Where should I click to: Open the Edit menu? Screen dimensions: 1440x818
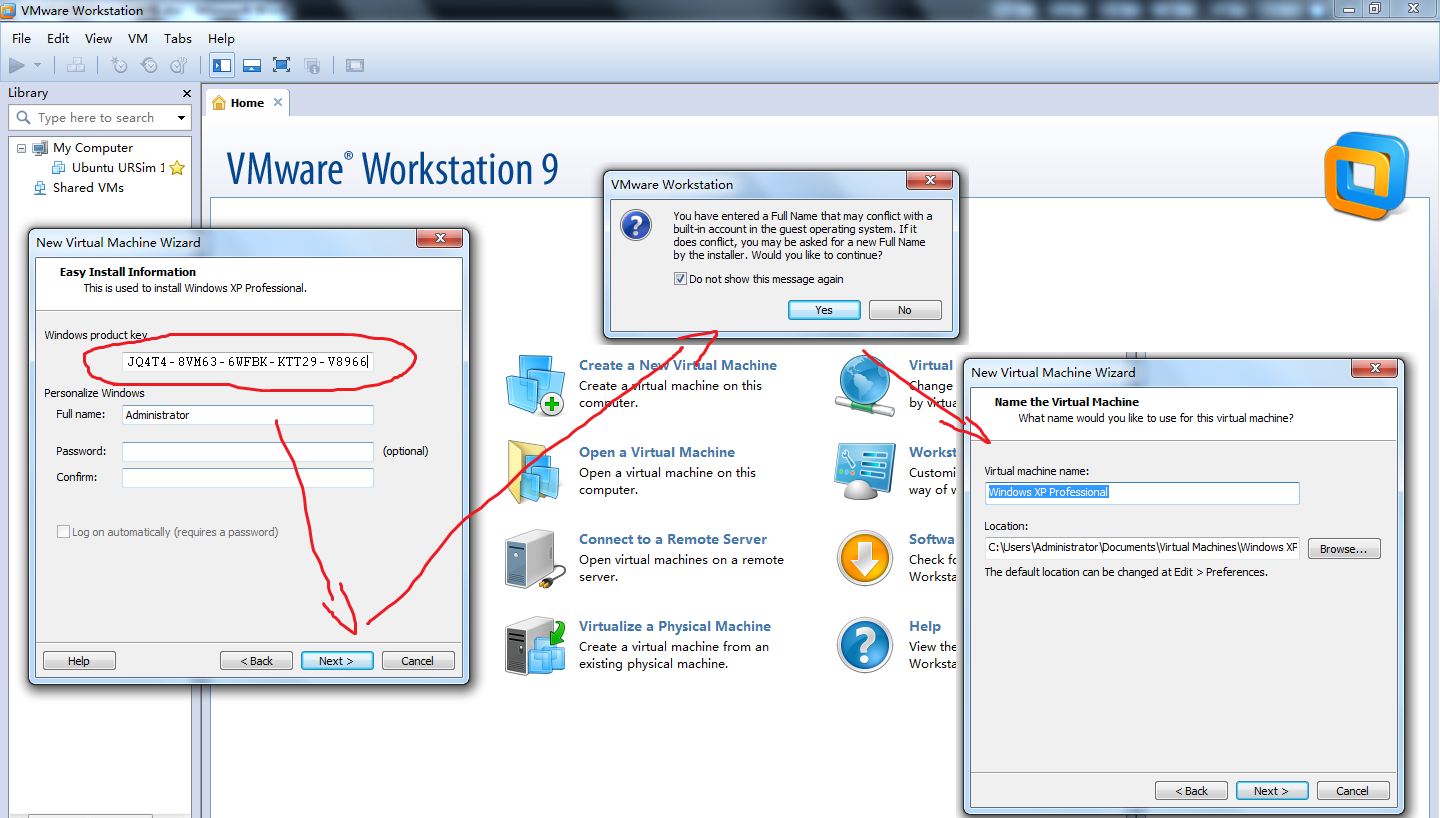coord(58,38)
